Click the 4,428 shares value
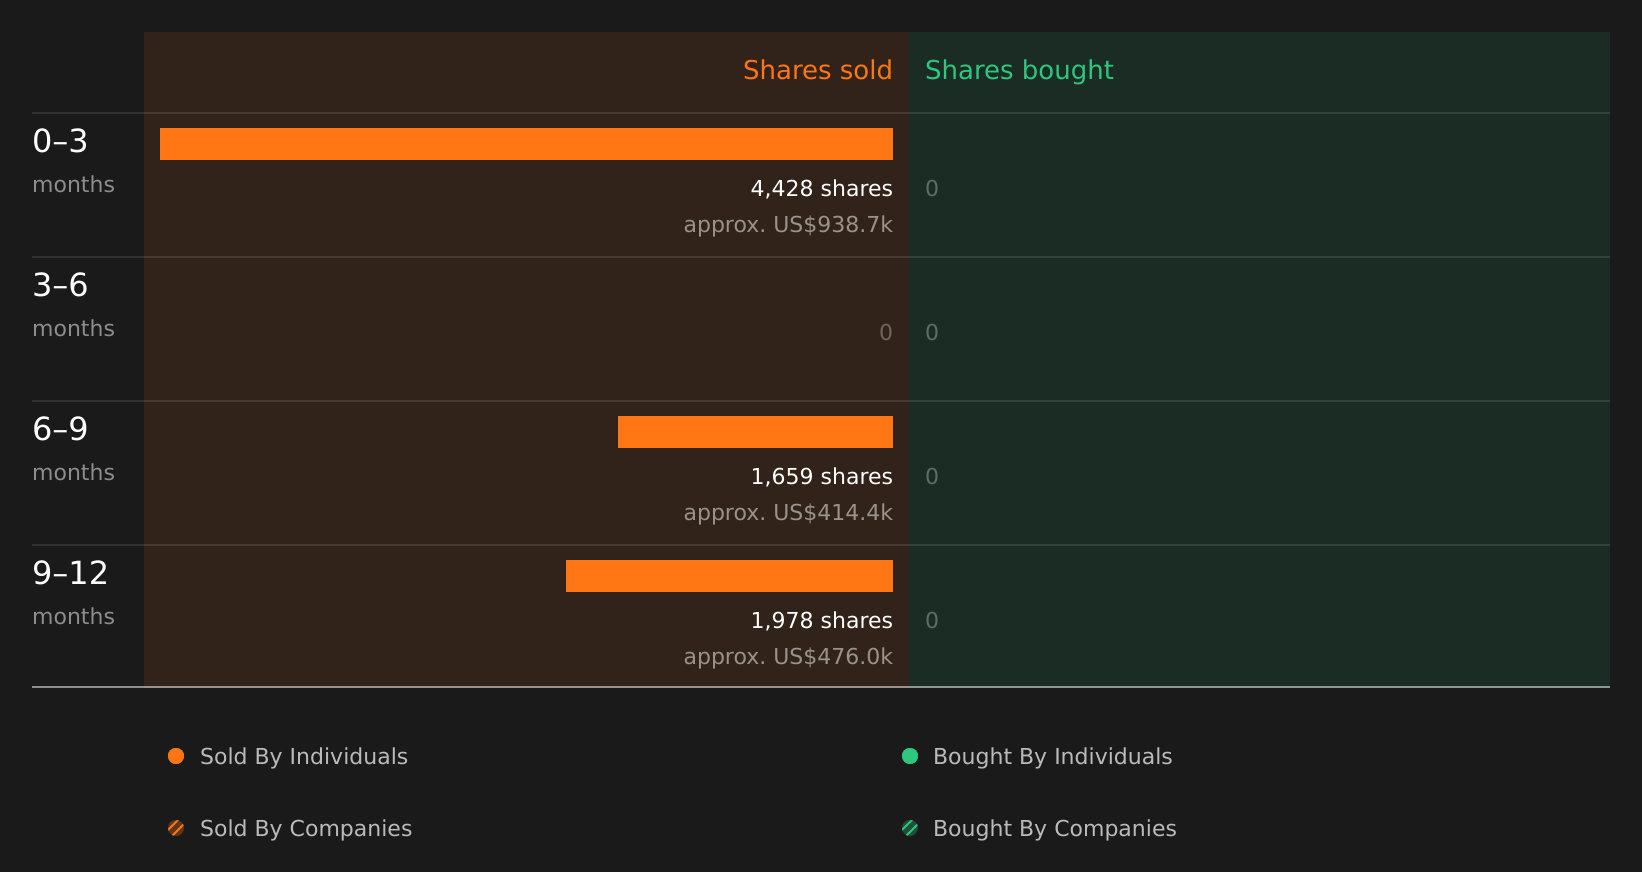This screenshot has height=872, width=1642. point(822,189)
